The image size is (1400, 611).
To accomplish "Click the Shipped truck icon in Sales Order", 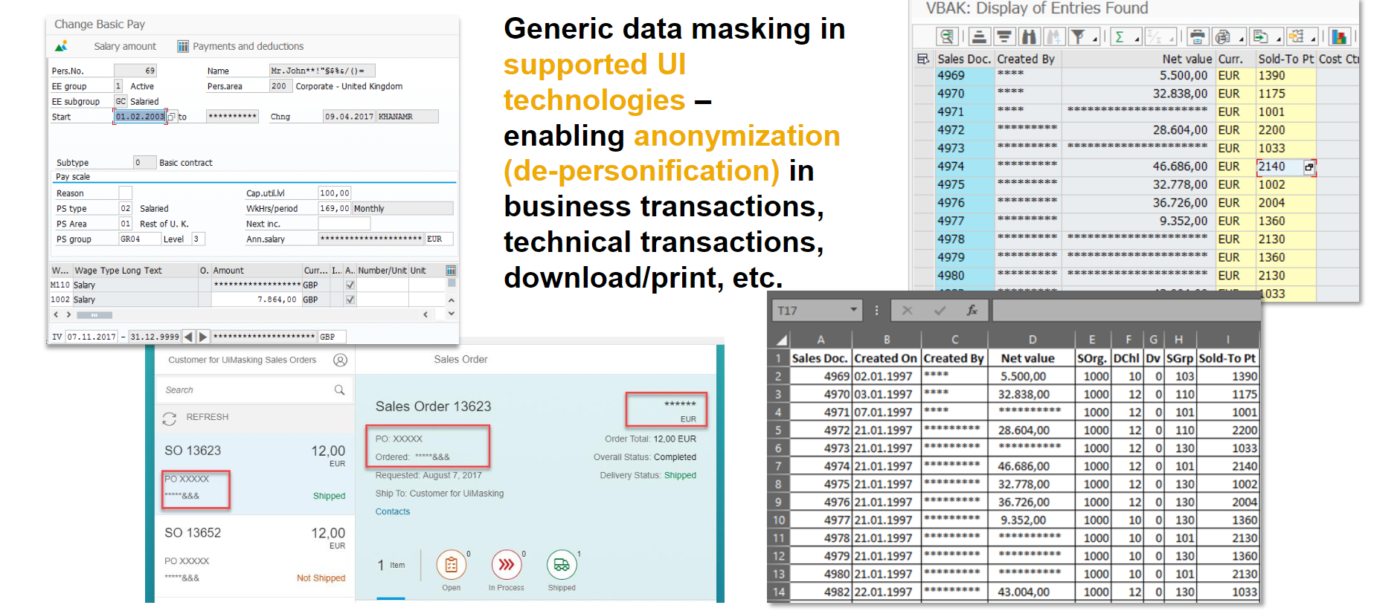I will (561, 566).
